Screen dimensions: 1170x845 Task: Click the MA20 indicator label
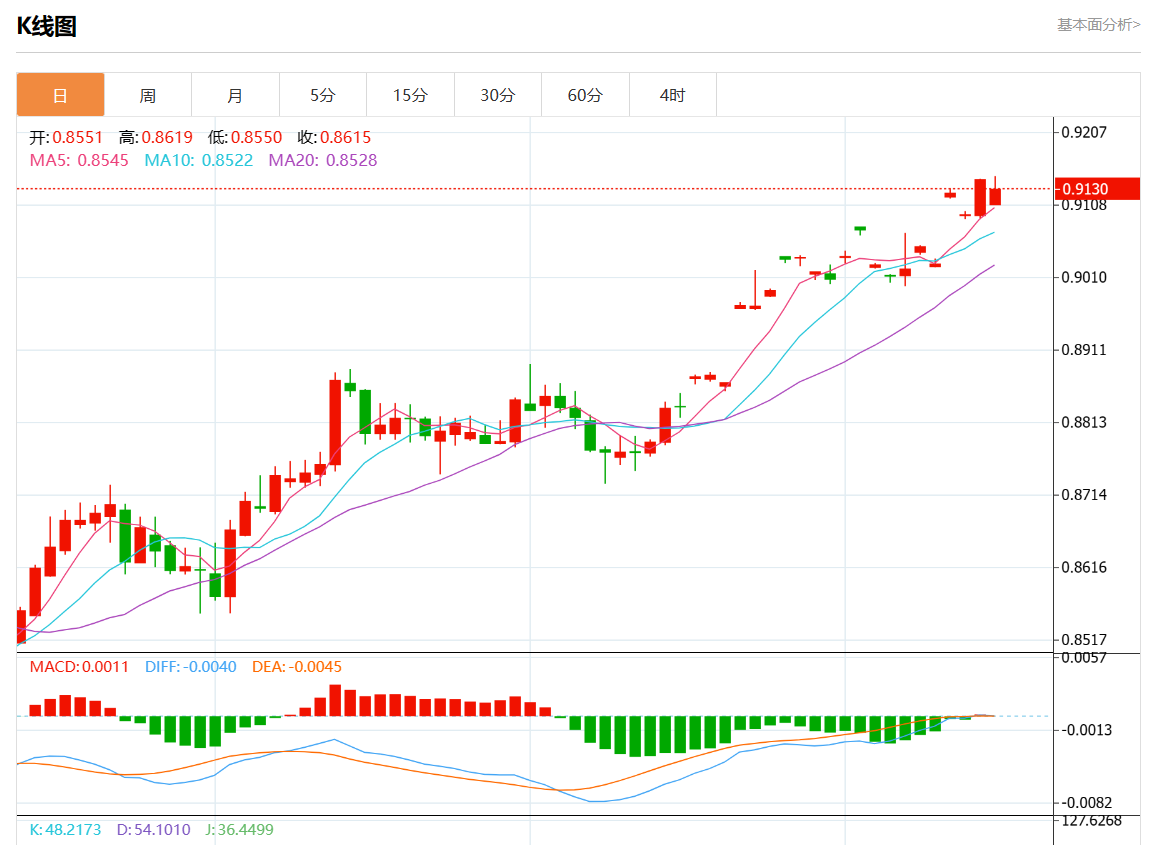(323, 160)
